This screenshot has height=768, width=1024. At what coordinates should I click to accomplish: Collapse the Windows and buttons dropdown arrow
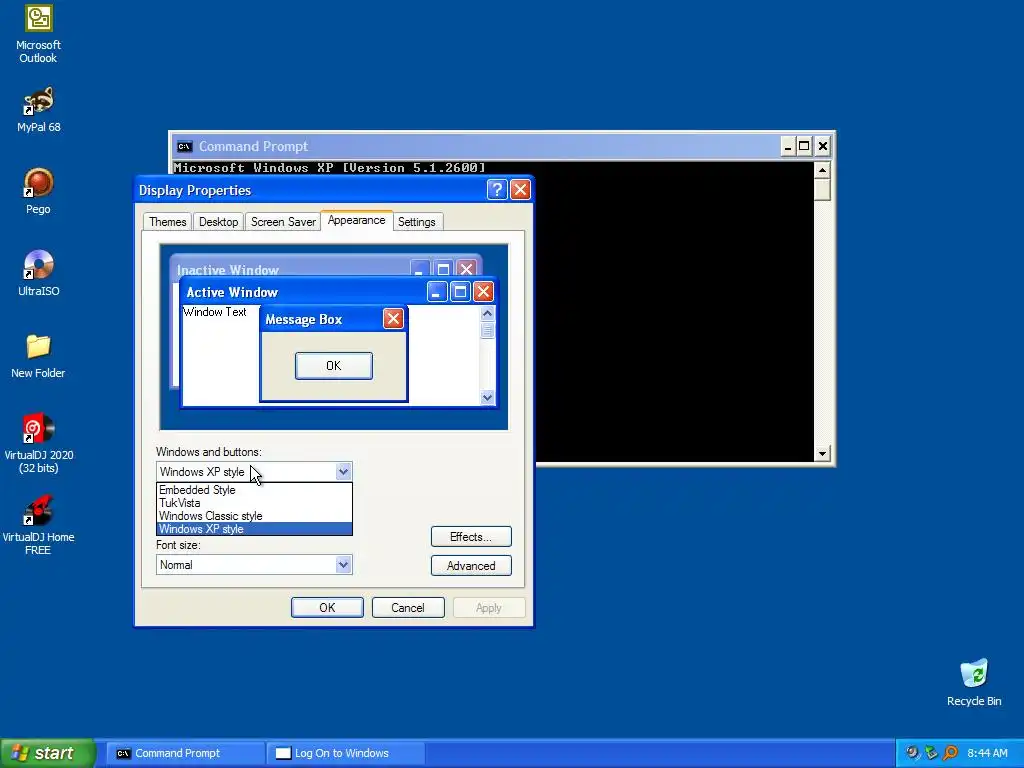click(344, 472)
